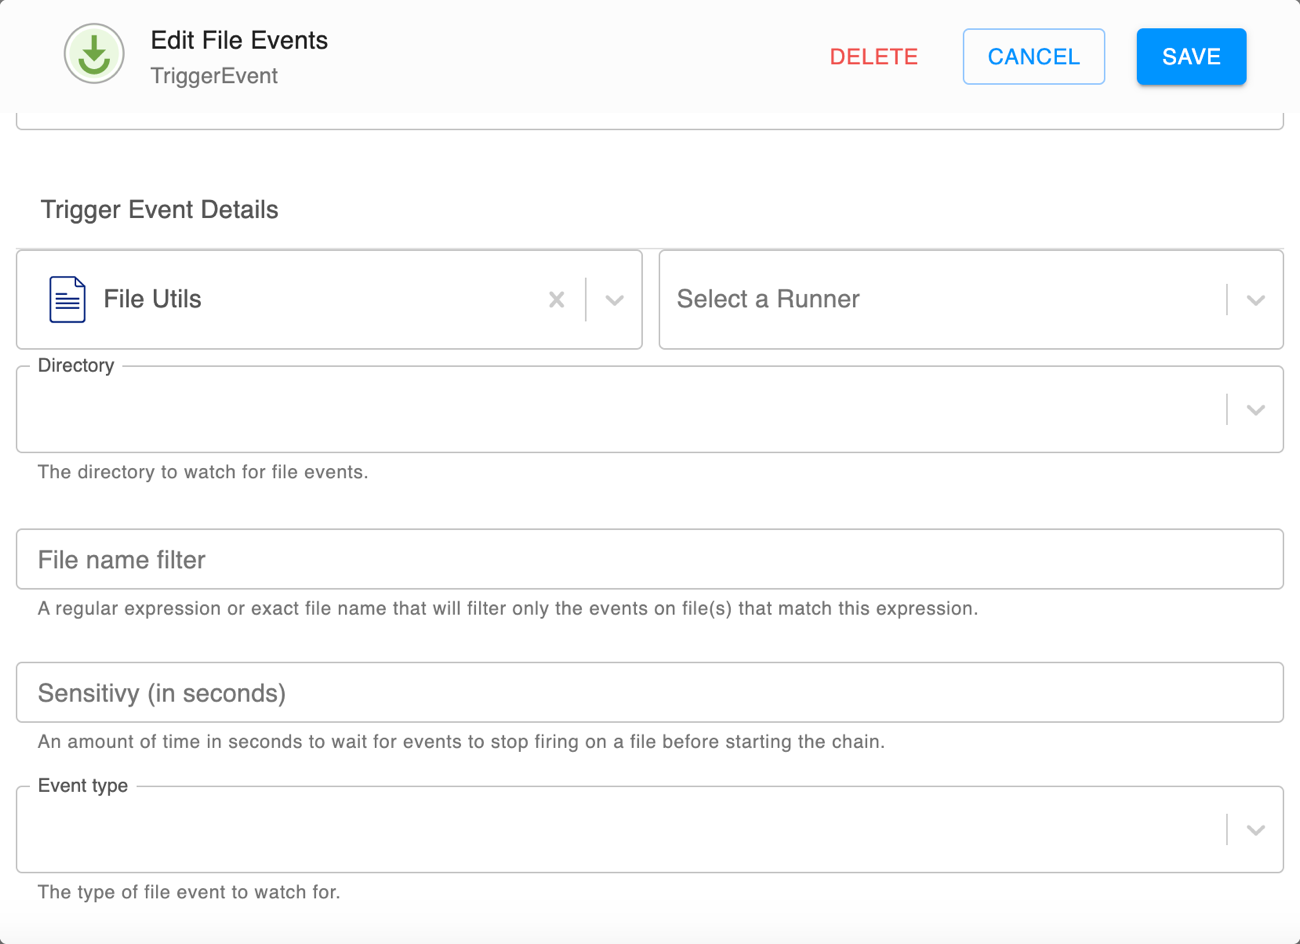1300x944 pixels.
Task: Expand the File Utils dropdown chevron
Action: (x=614, y=300)
